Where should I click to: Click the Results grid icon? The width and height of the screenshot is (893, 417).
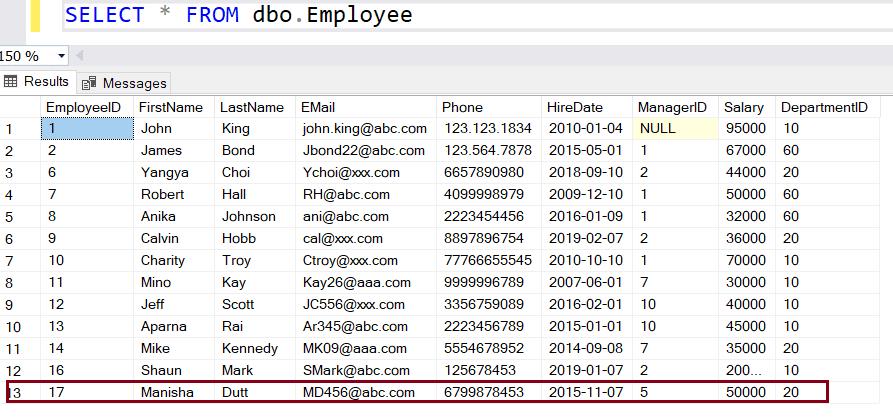[12, 82]
